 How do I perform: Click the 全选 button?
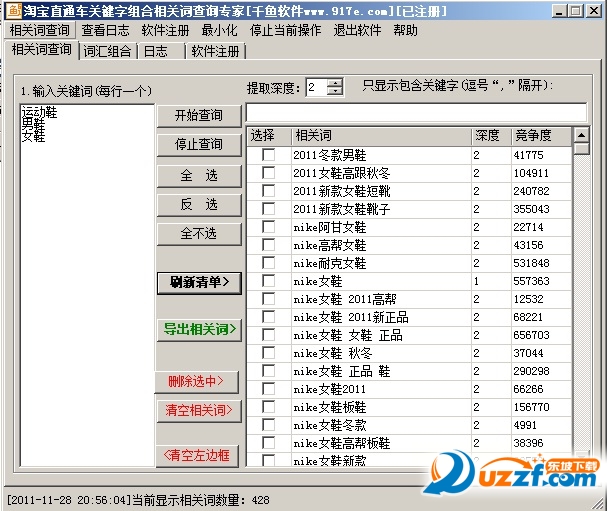pyautogui.click(x=199, y=176)
